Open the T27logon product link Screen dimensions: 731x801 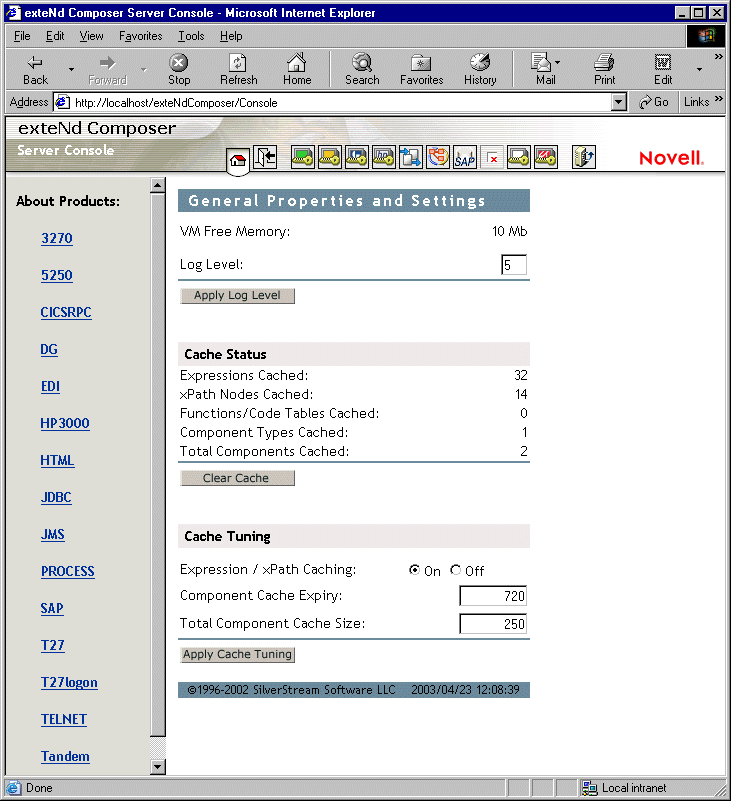tap(69, 682)
